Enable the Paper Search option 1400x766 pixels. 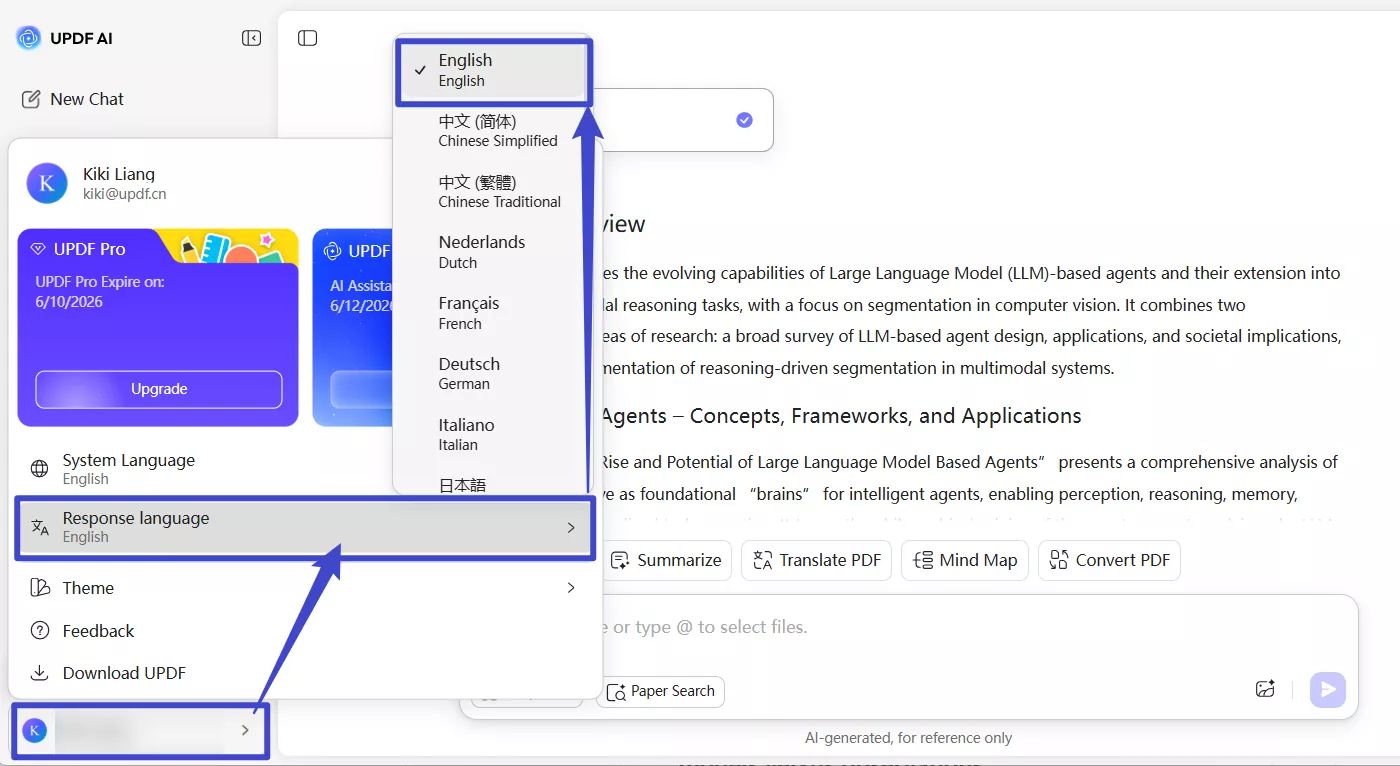pyautogui.click(x=660, y=691)
